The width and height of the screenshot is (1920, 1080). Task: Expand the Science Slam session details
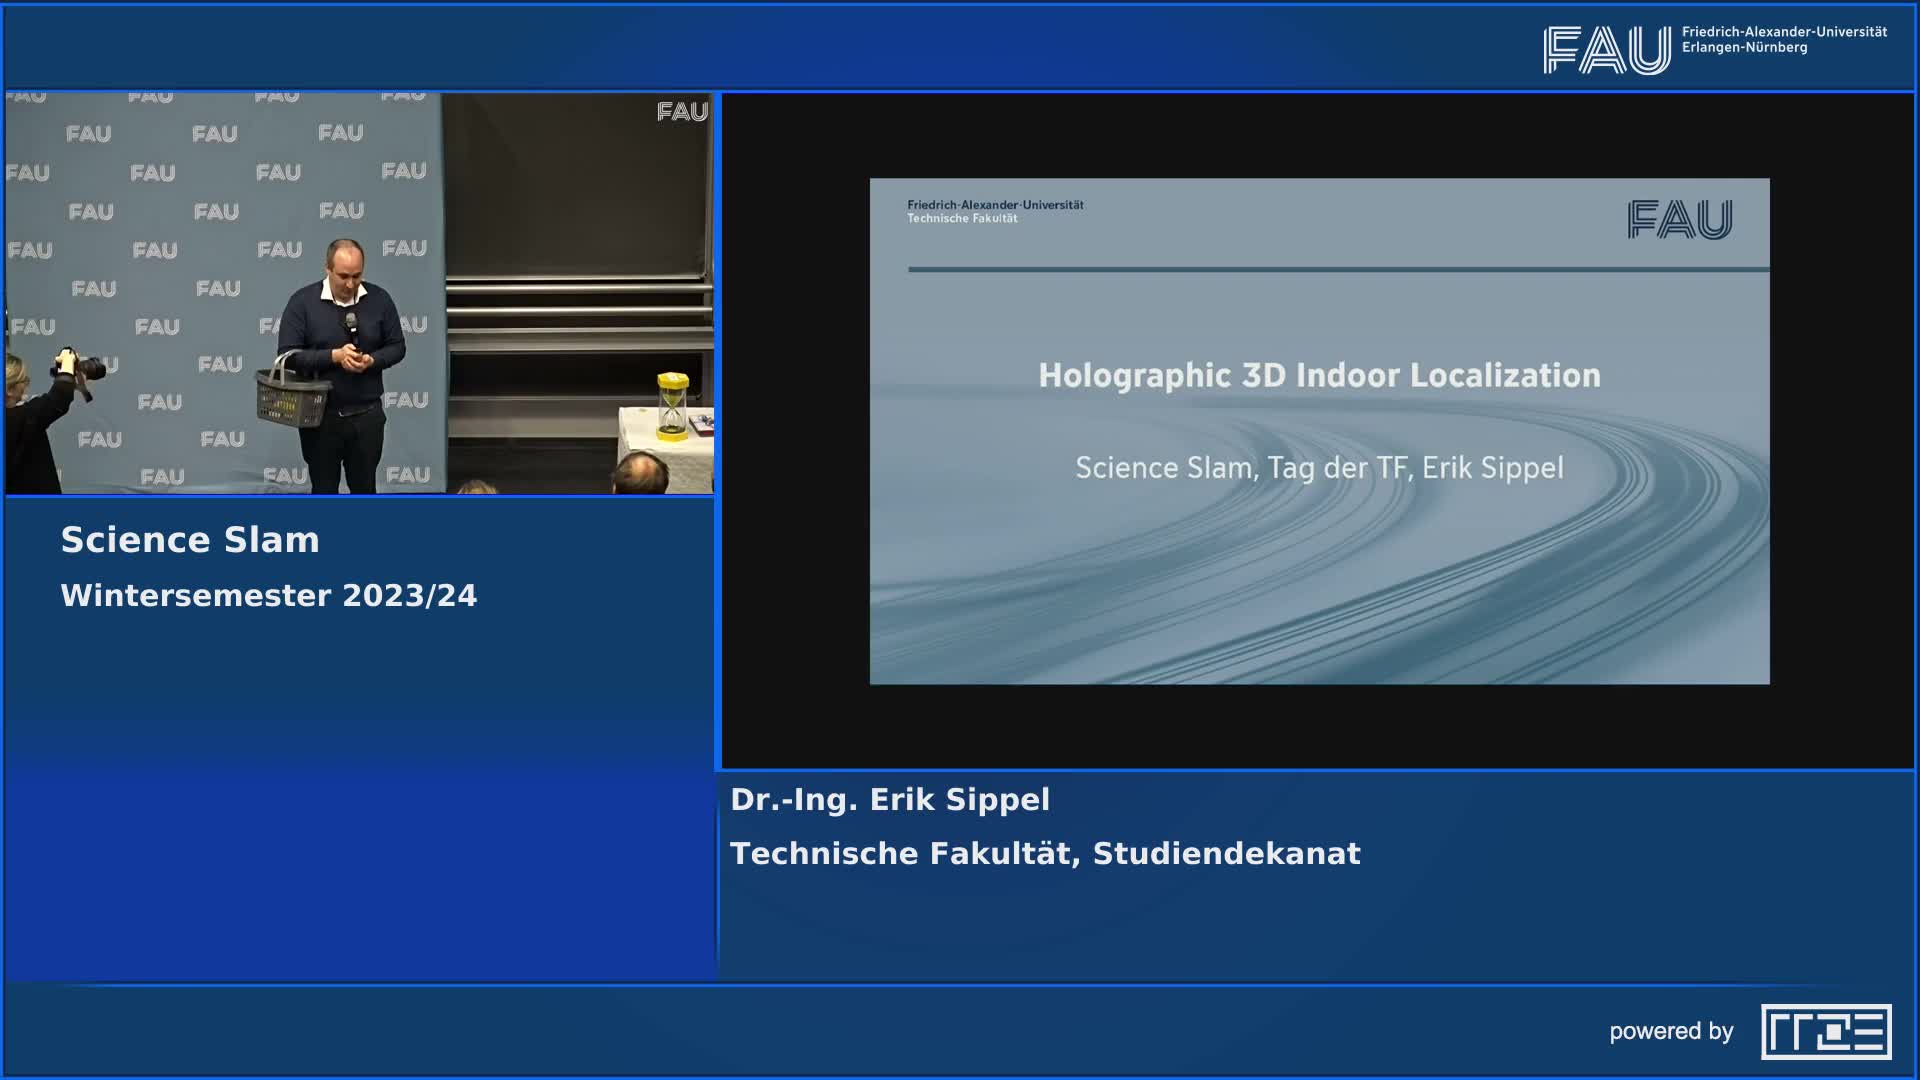pyautogui.click(x=190, y=540)
